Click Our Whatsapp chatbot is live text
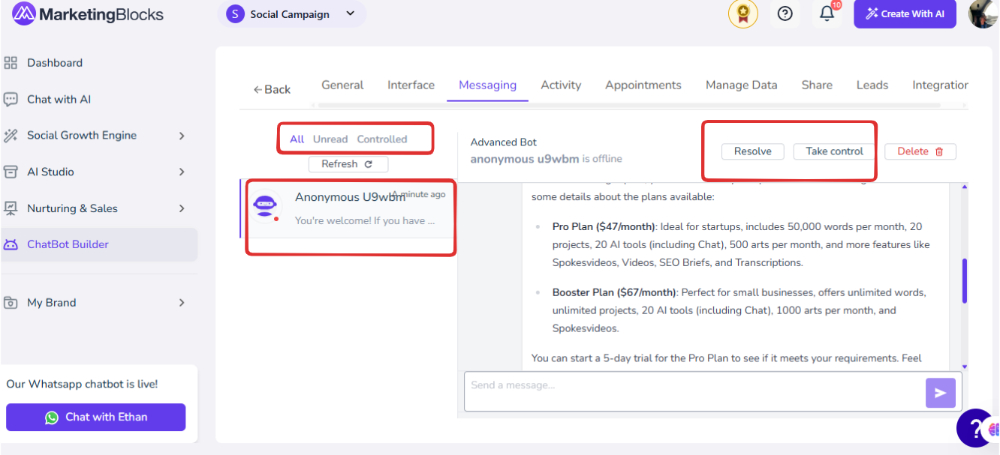 click(82, 384)
